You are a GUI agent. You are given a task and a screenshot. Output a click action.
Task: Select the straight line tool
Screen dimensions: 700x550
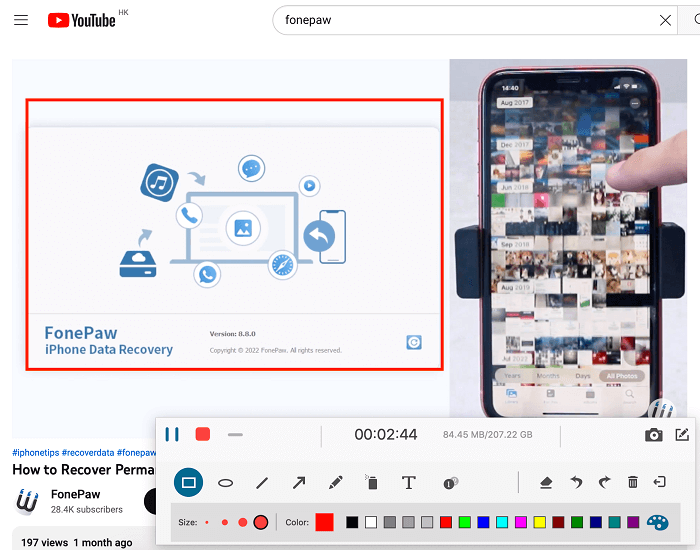(x=262, y=483)
